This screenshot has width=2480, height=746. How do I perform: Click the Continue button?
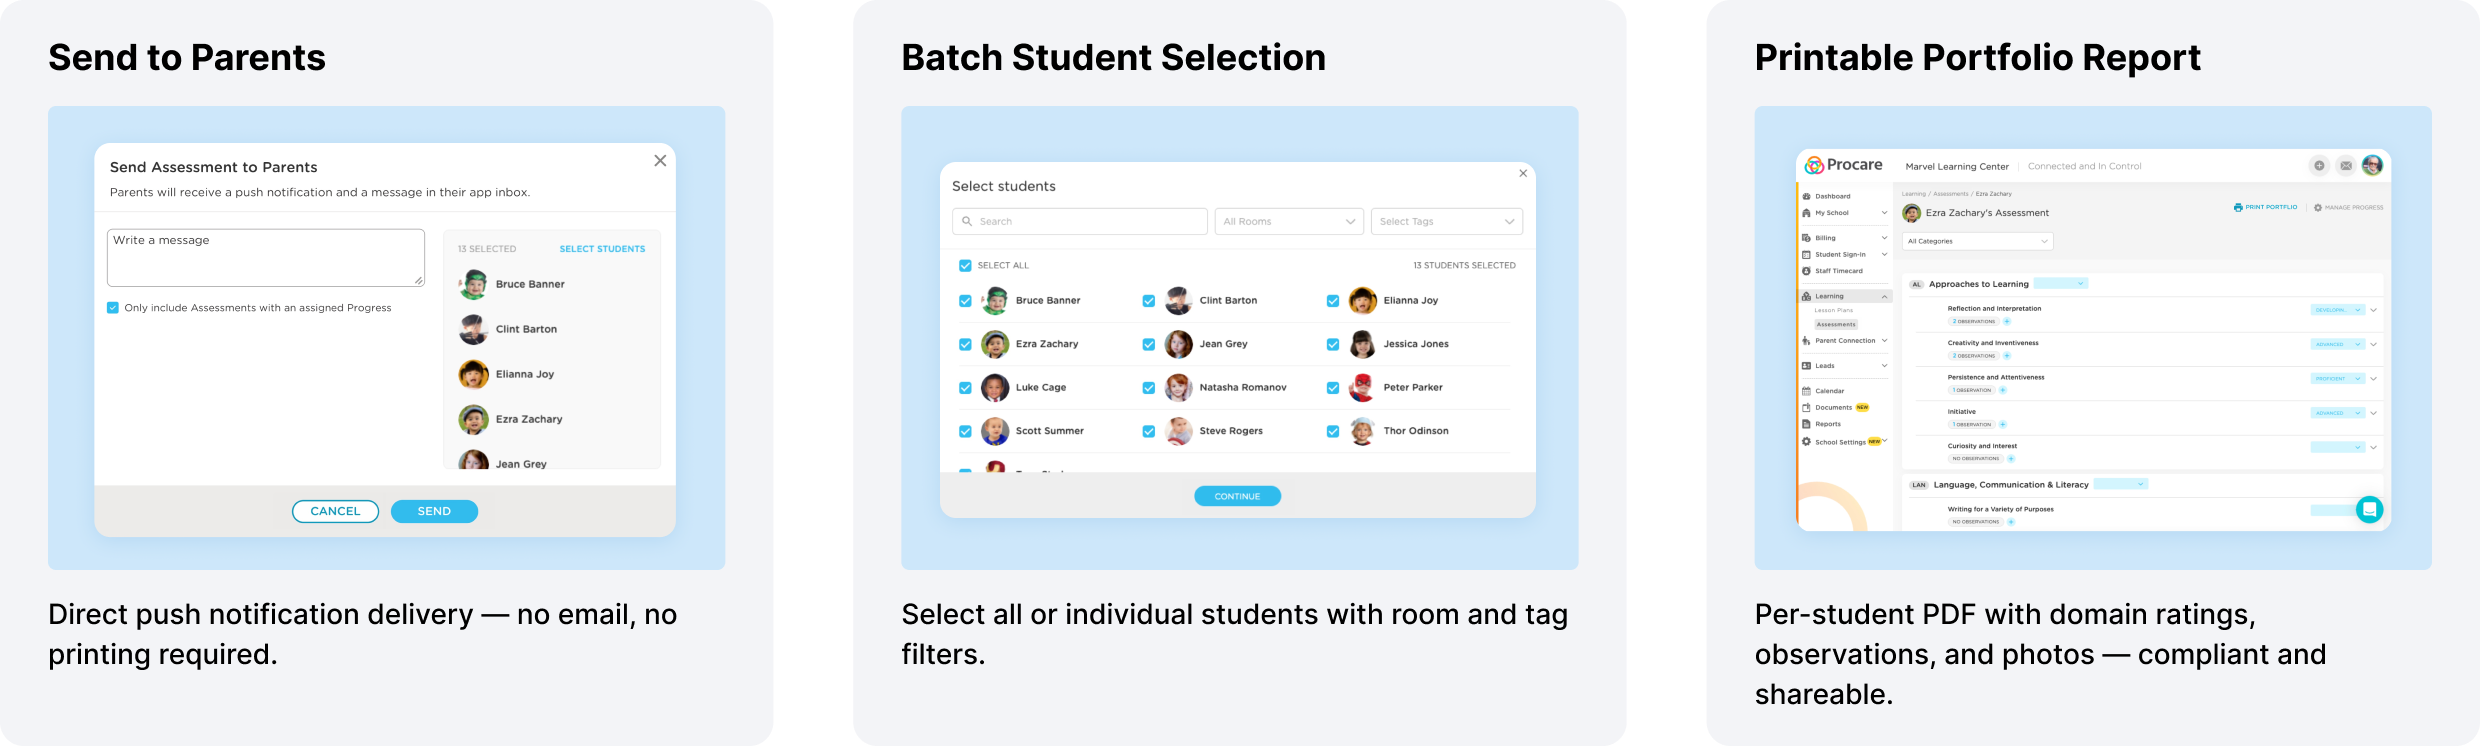tap(1237, 496)
